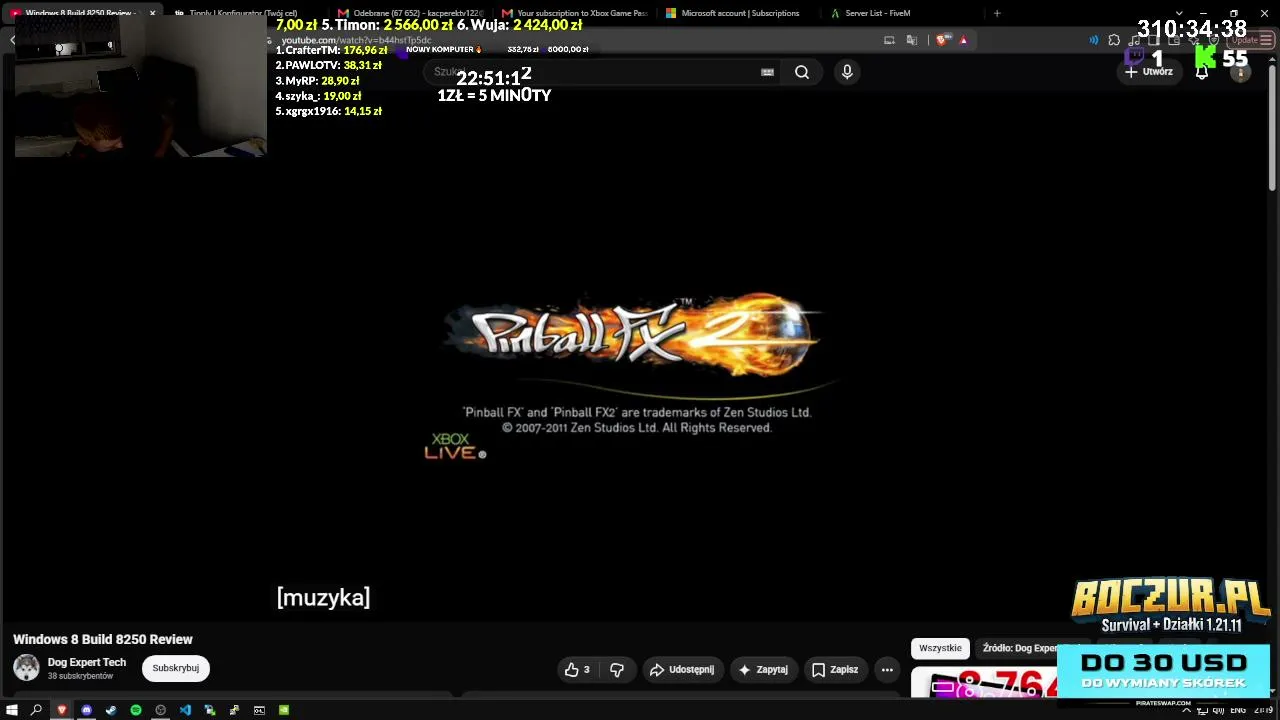The height and width of the screenshot is (720, 1280).
Task: Subscribe to Dog Expert Tech channel
Action: tap(176, 668)
